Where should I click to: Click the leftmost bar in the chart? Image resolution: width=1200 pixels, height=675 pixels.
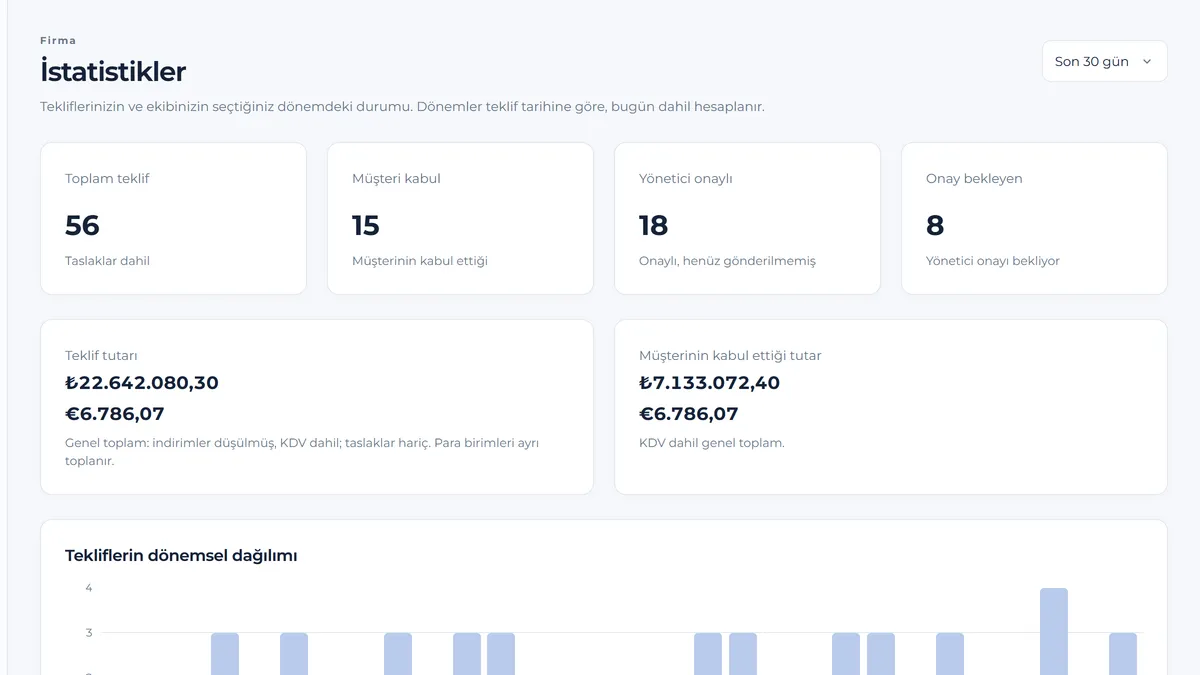point(225,654)
